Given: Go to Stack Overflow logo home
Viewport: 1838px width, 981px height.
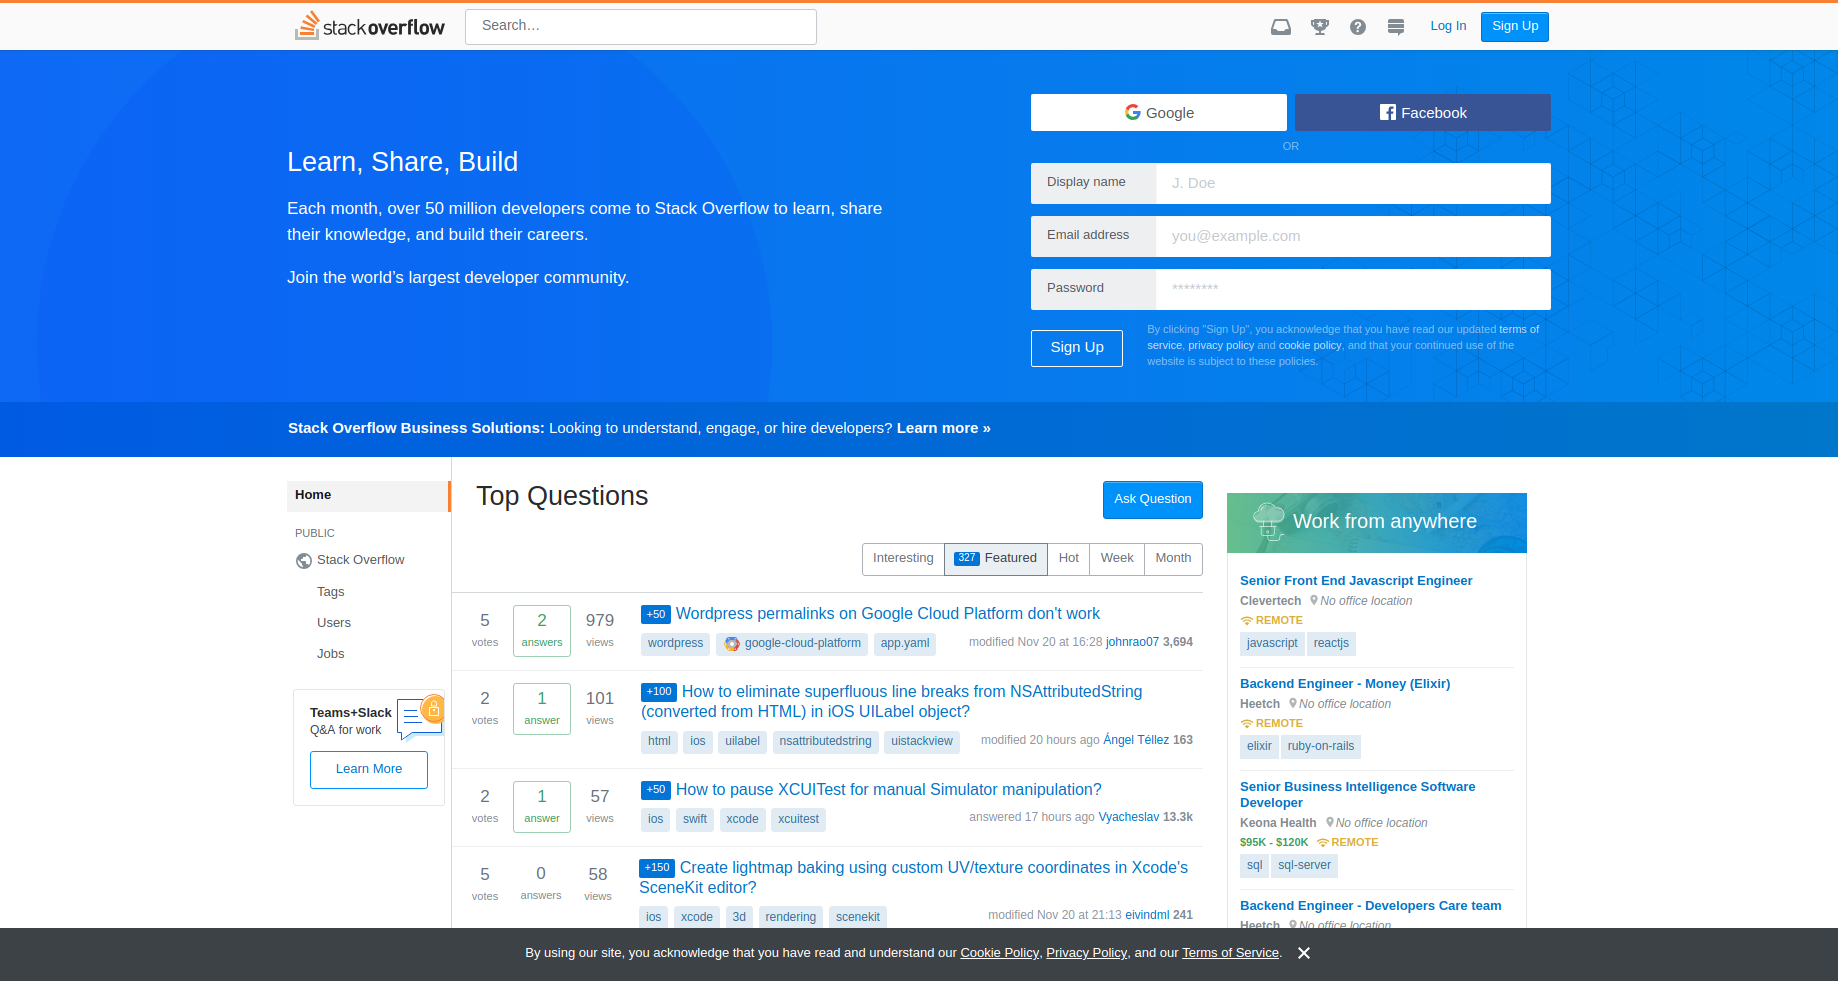Looking at the screenshot, I should coord(370,26).
